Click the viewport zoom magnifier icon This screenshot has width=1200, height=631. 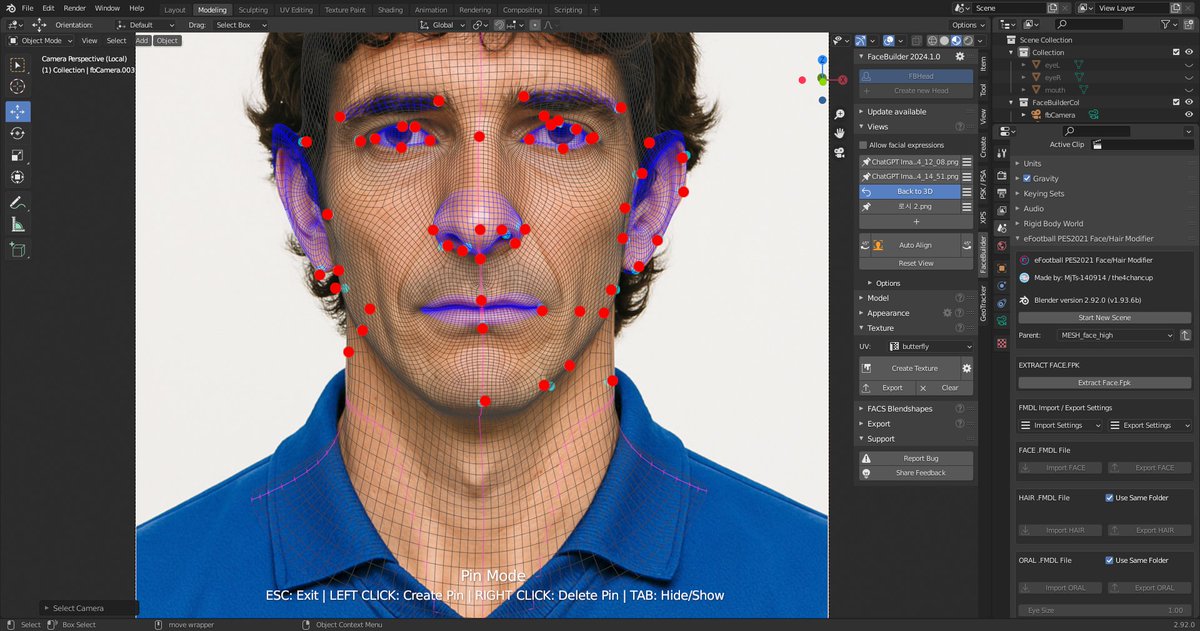point(839,114)
